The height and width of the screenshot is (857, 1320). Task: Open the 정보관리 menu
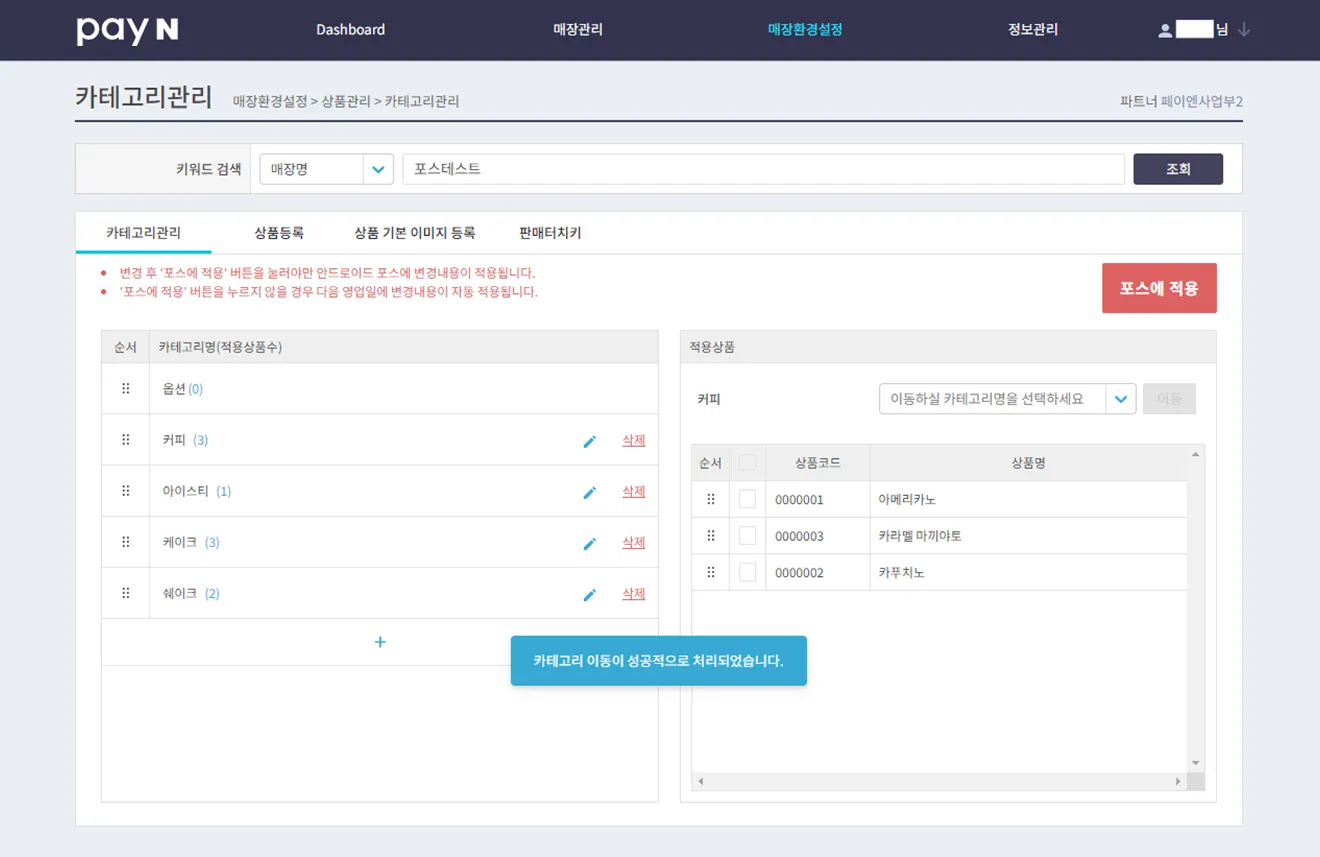[1033, 30]
